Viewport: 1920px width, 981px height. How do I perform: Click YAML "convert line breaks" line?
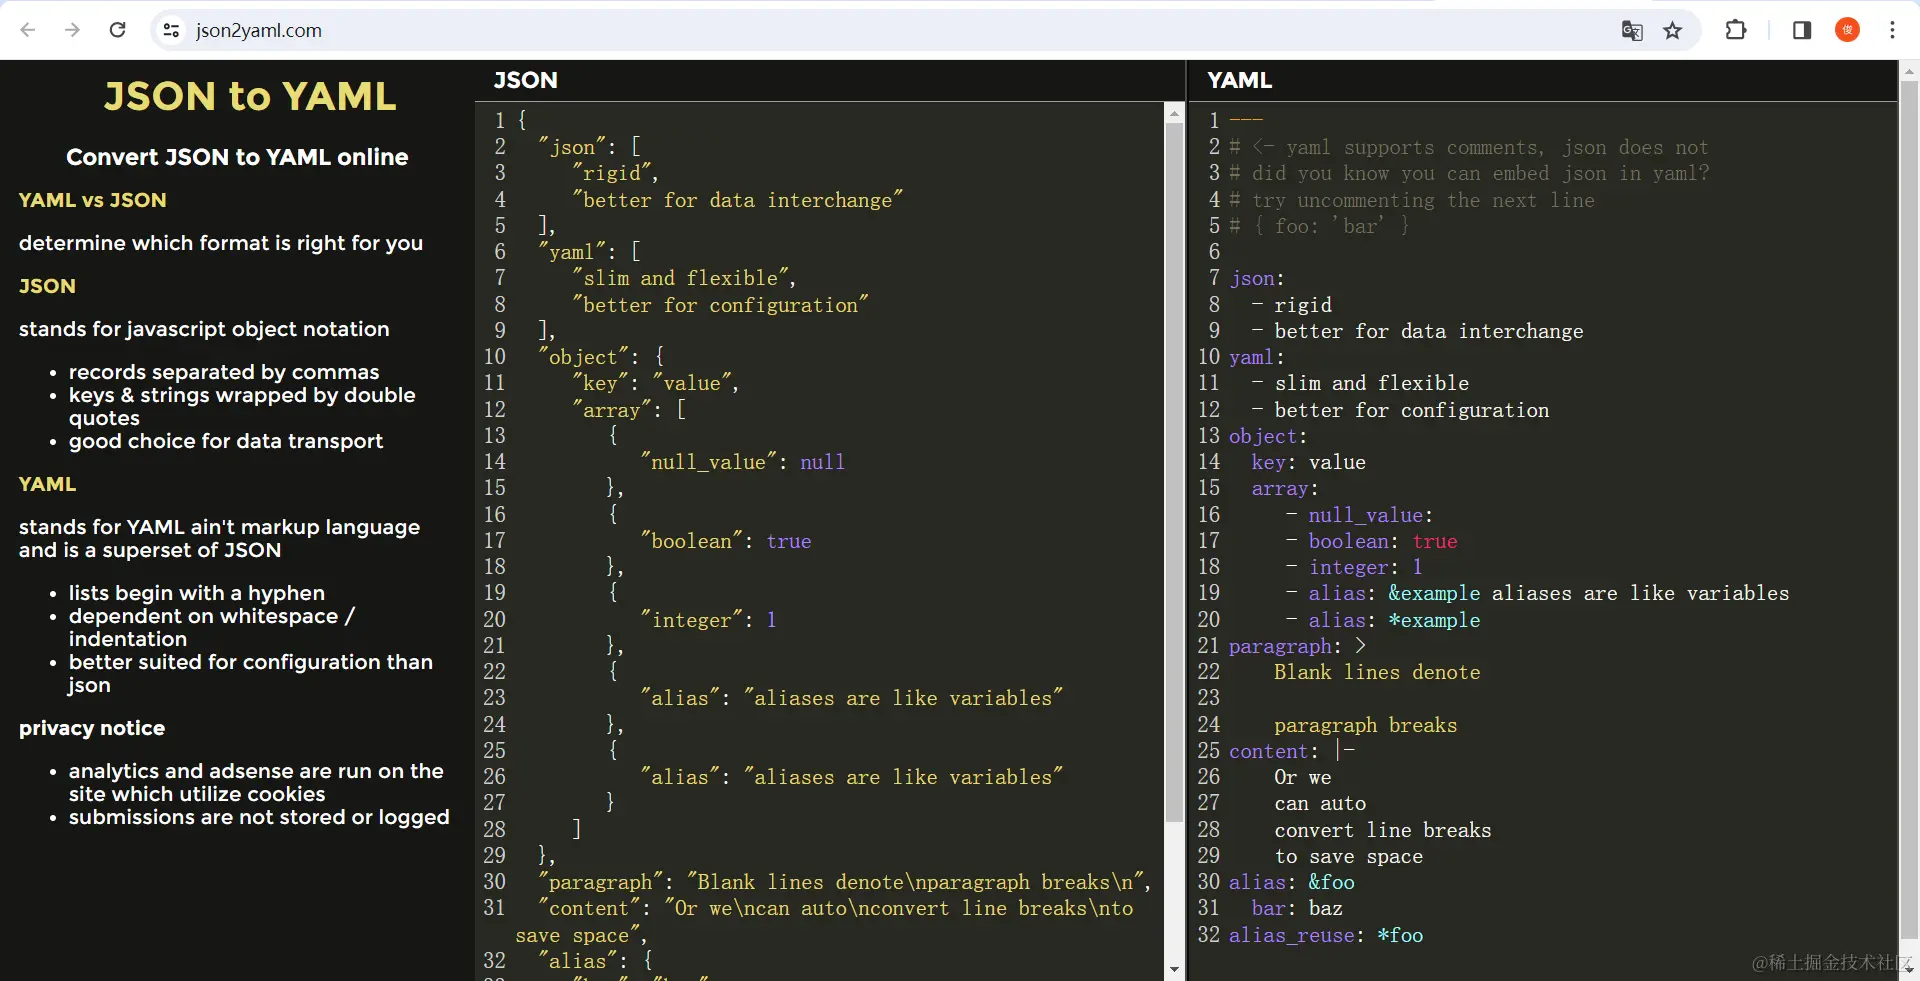click(1383, 830)
